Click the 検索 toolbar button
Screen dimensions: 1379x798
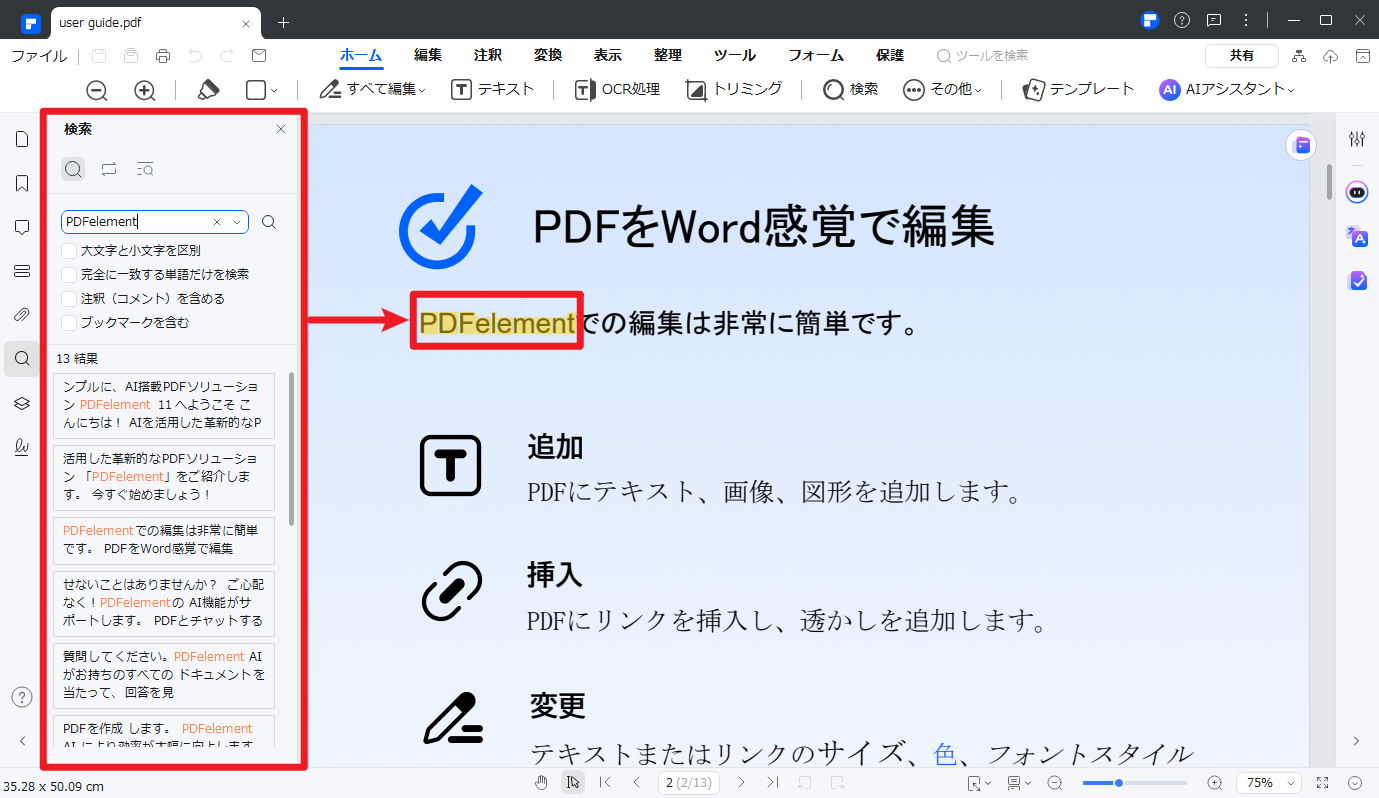[850, 89]
